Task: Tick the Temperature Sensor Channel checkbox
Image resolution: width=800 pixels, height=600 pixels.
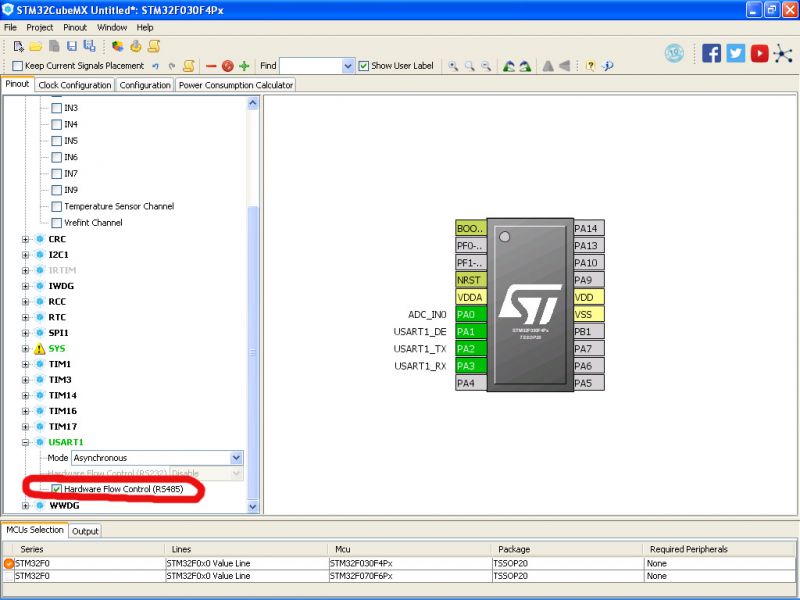Action: (57, 206)
